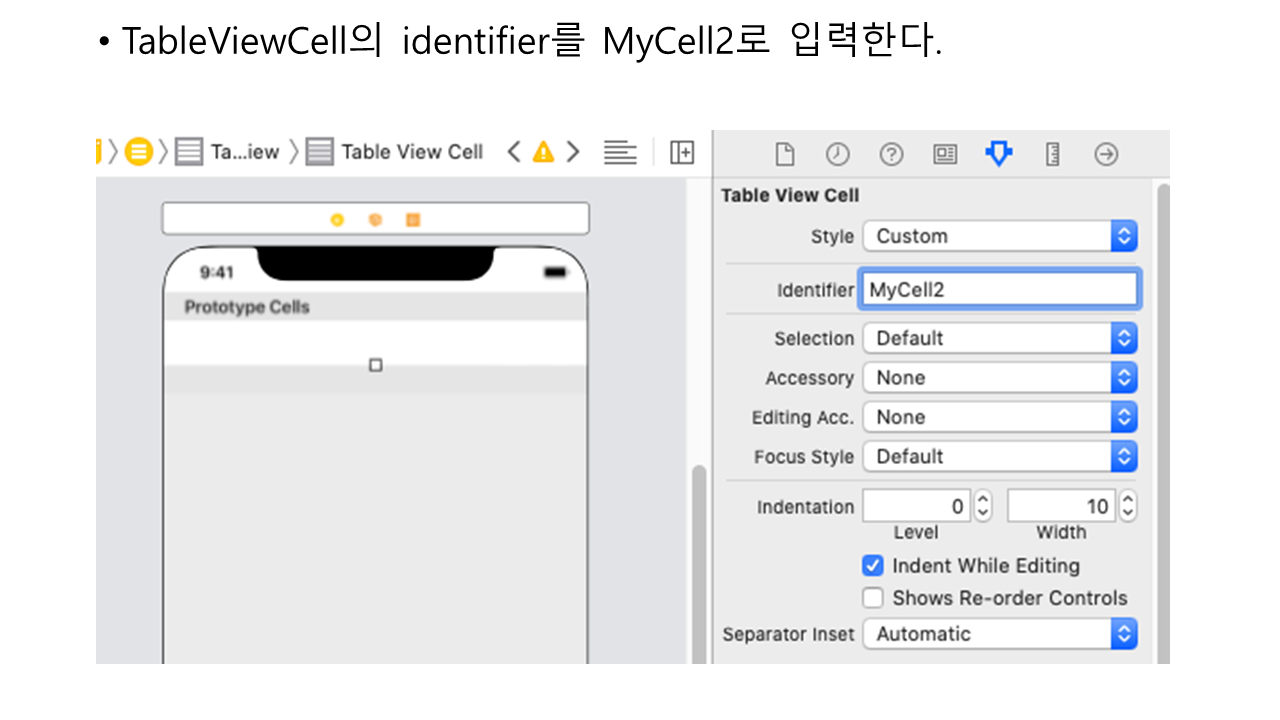Open the History inspector tab
1280x720 pixels.
click(x=837, y=154)
